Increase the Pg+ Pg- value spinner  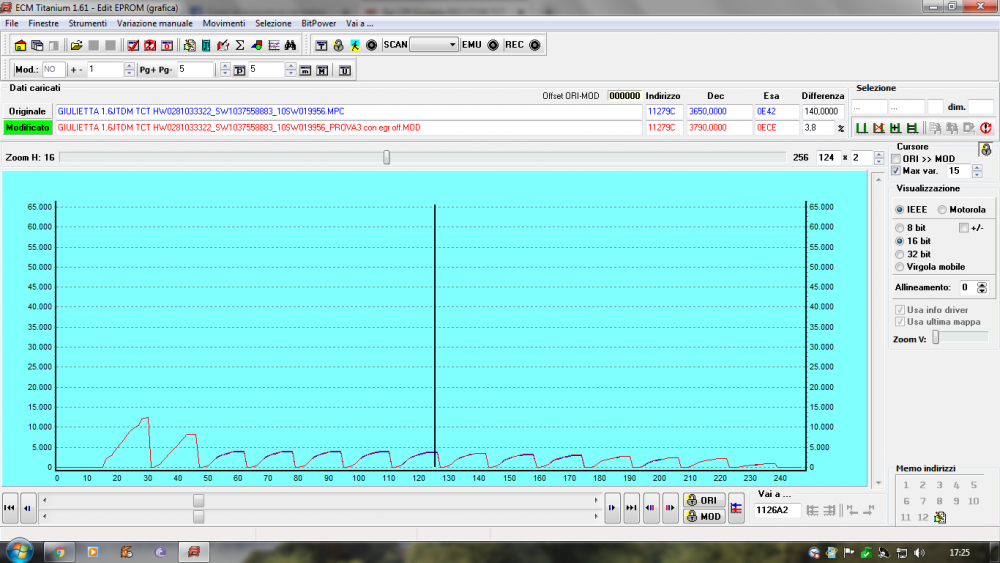[224, 66]
